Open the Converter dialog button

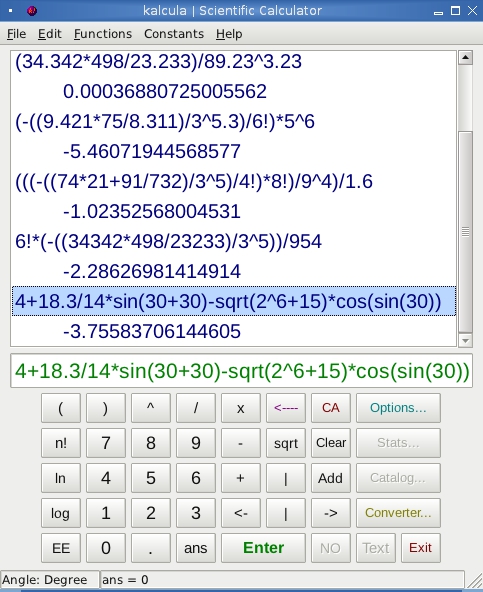(398, 513)
